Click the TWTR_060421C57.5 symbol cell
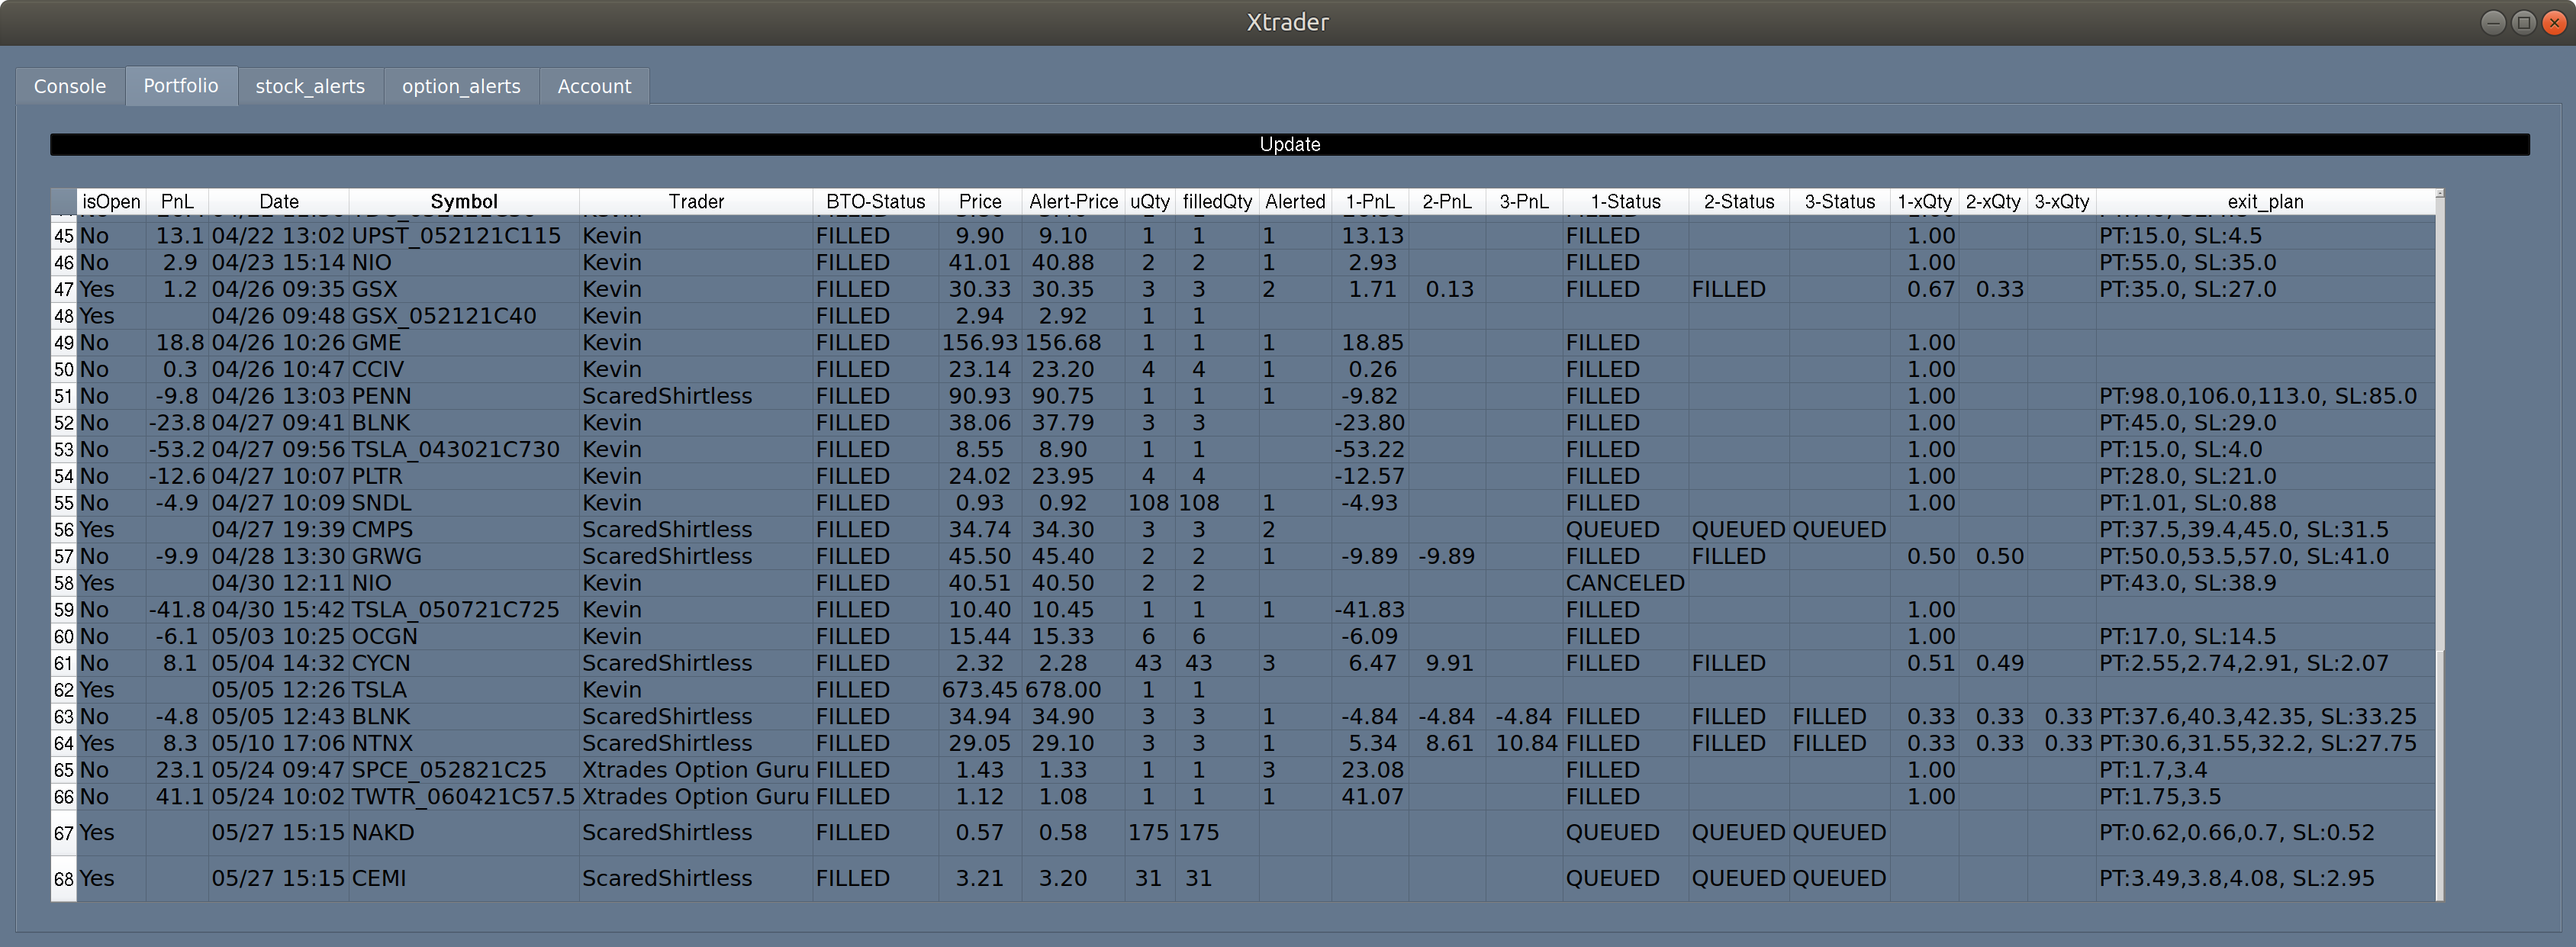 tap(463, 797)
